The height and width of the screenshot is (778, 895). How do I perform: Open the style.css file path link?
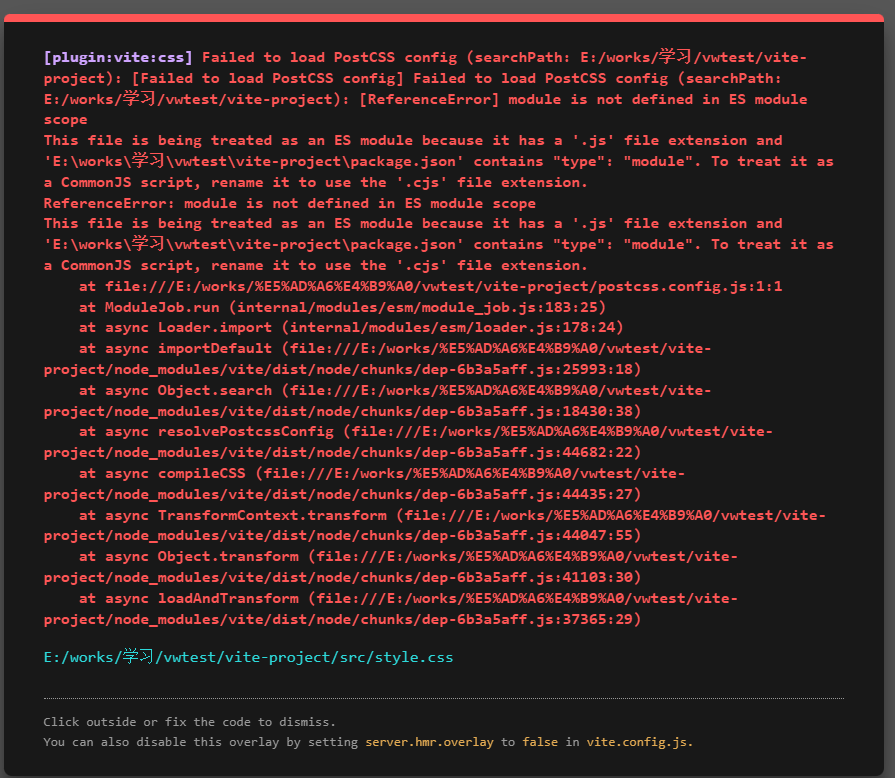coord(248,657)
